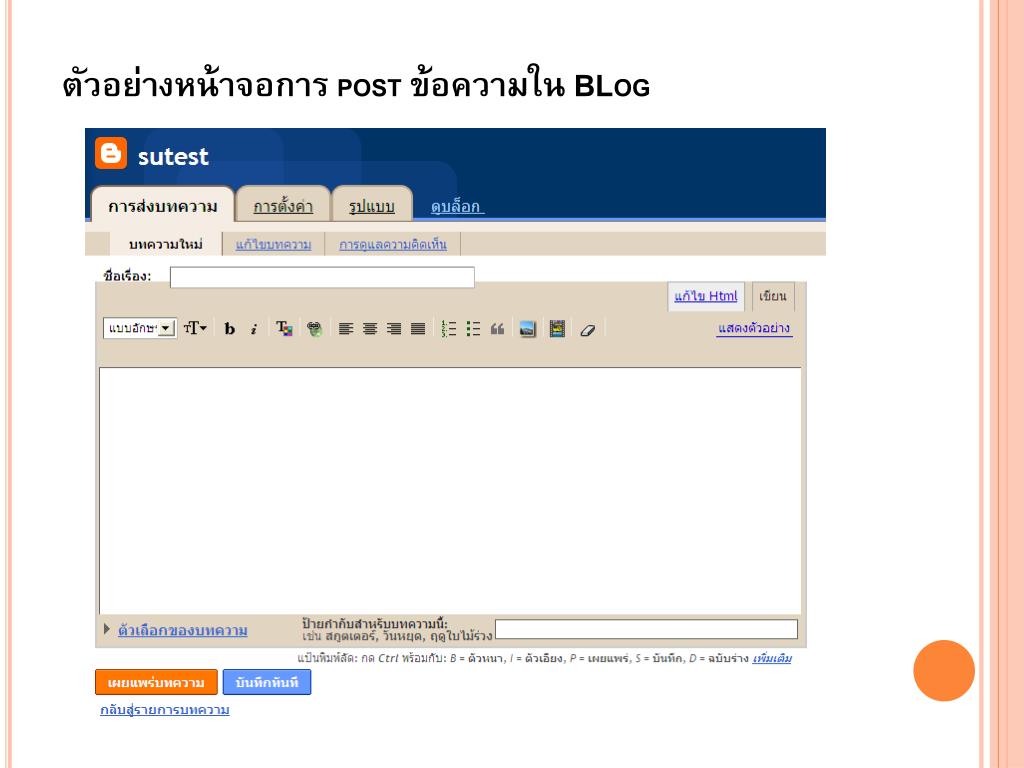Open the font size tool
Viewport: 1024px width, 768px height.
point(195,328)
